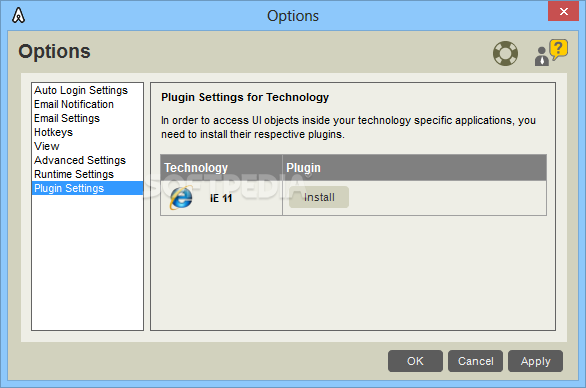Screen dimensions: 586x388
Task: Apply the settings changes
Action: 536,361
